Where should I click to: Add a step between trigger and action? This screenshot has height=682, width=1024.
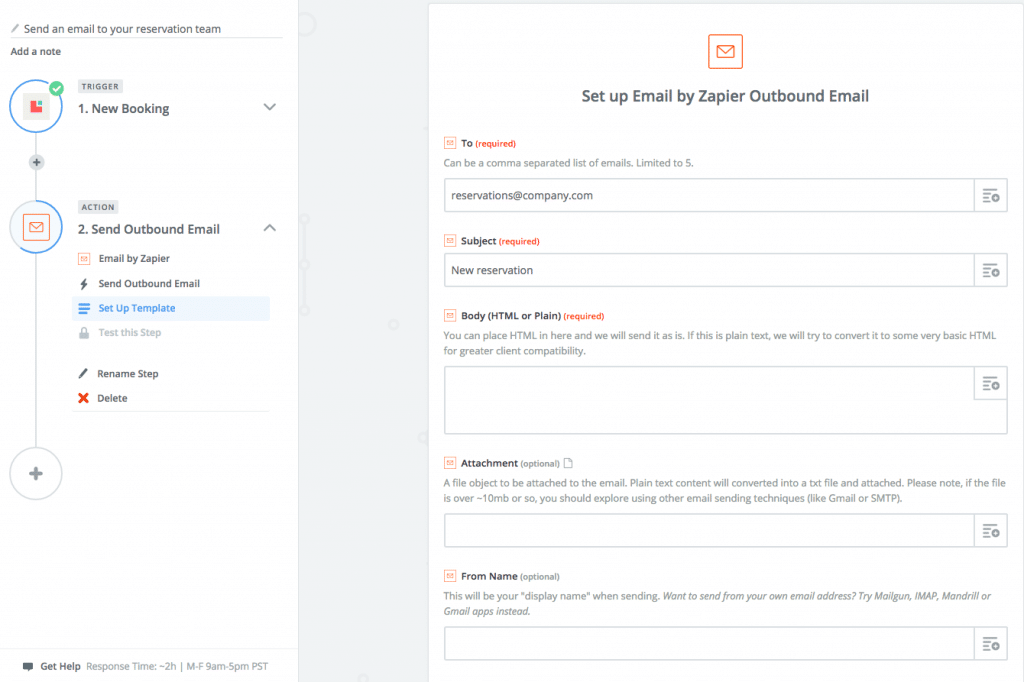tap(37, 162)
